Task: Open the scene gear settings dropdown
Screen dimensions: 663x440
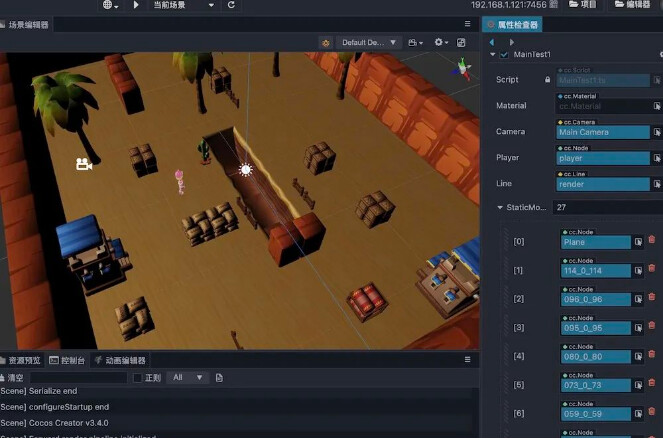Action: pos(441,42)
